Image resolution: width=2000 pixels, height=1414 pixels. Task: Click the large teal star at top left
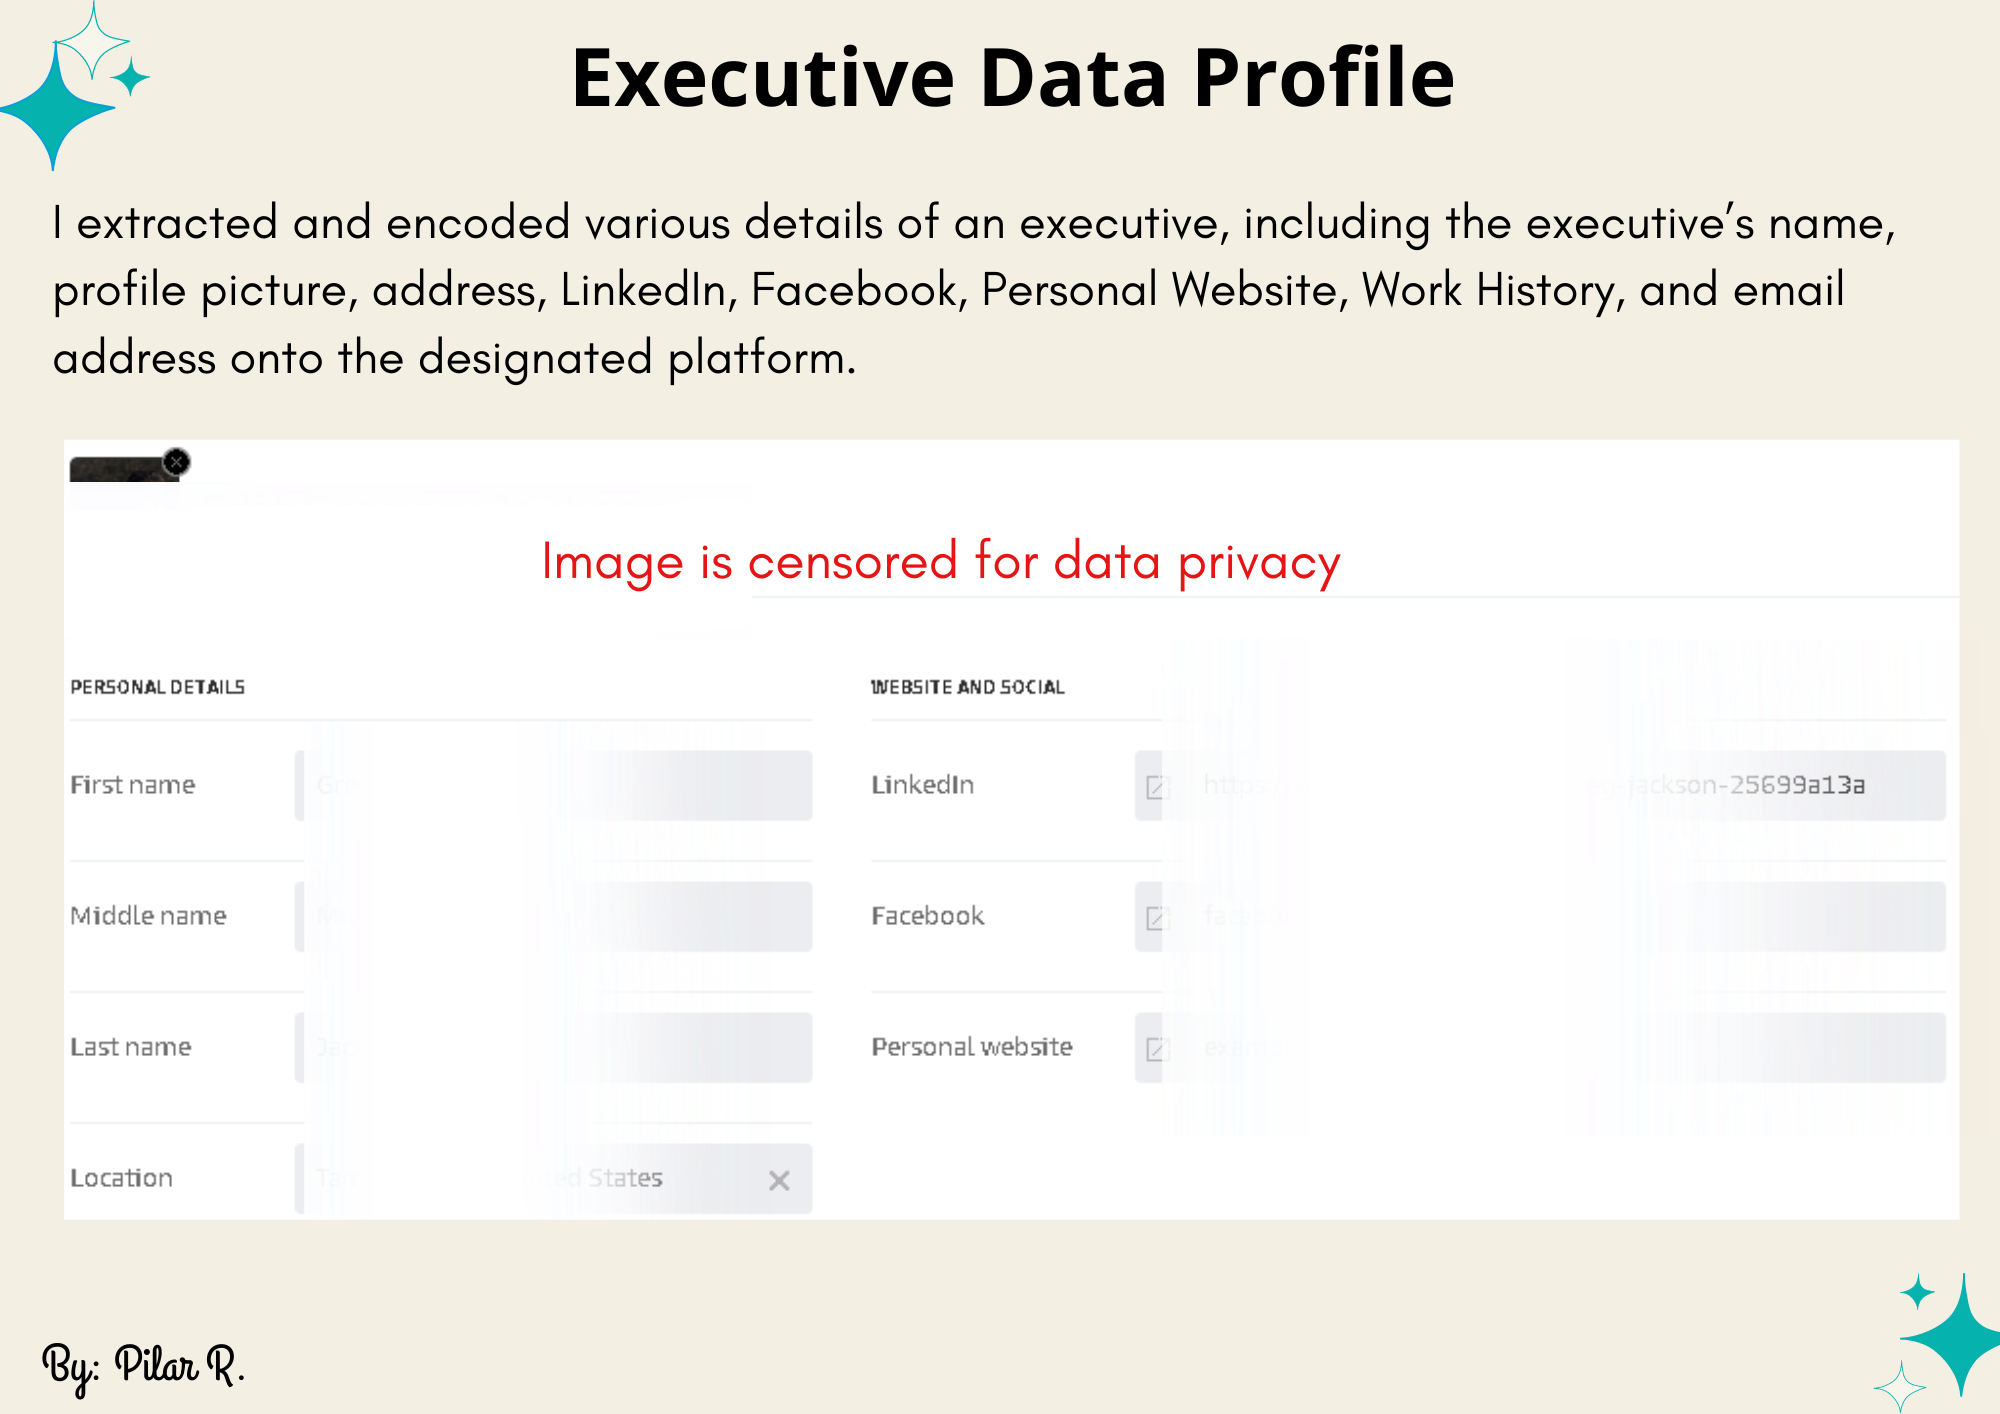click(55, 108)
